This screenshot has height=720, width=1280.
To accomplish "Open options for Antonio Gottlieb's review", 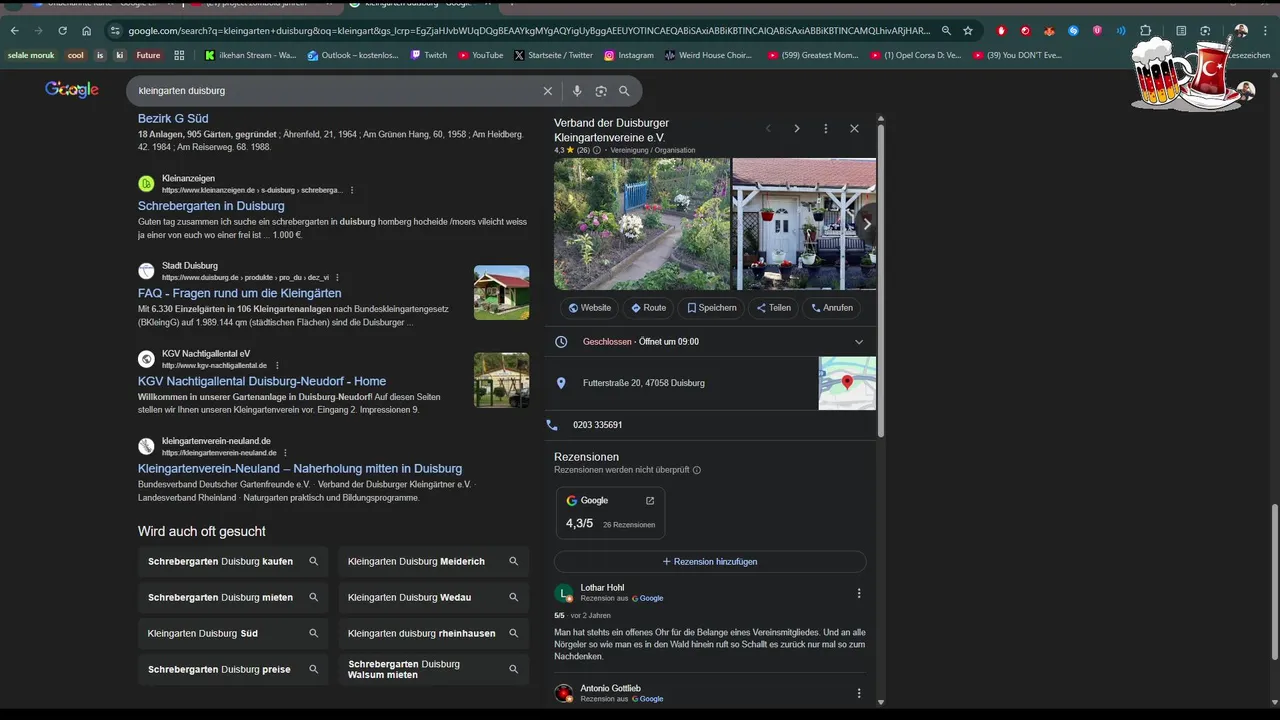I will tap(858, 693).
